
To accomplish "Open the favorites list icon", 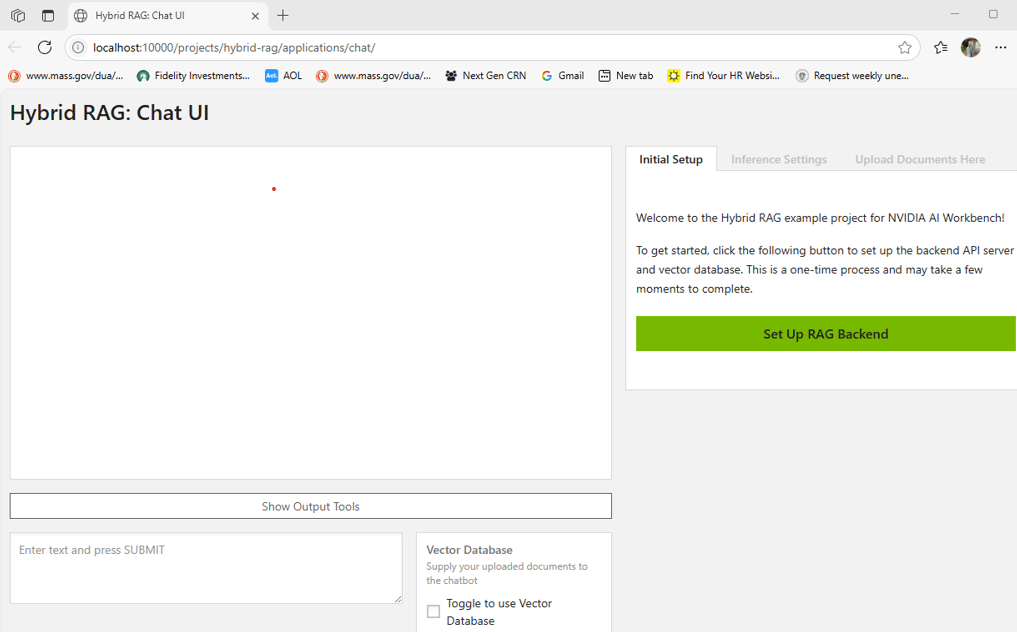I will click(x=940, y=47).
